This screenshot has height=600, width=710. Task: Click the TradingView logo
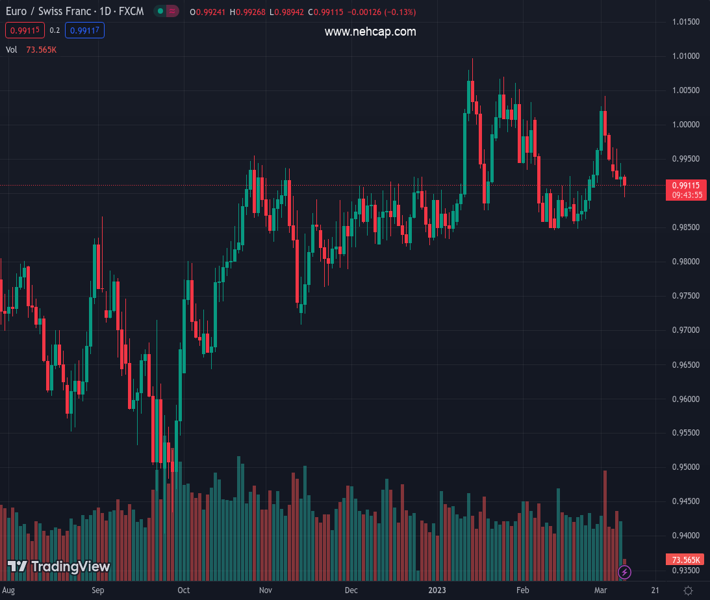58,567
